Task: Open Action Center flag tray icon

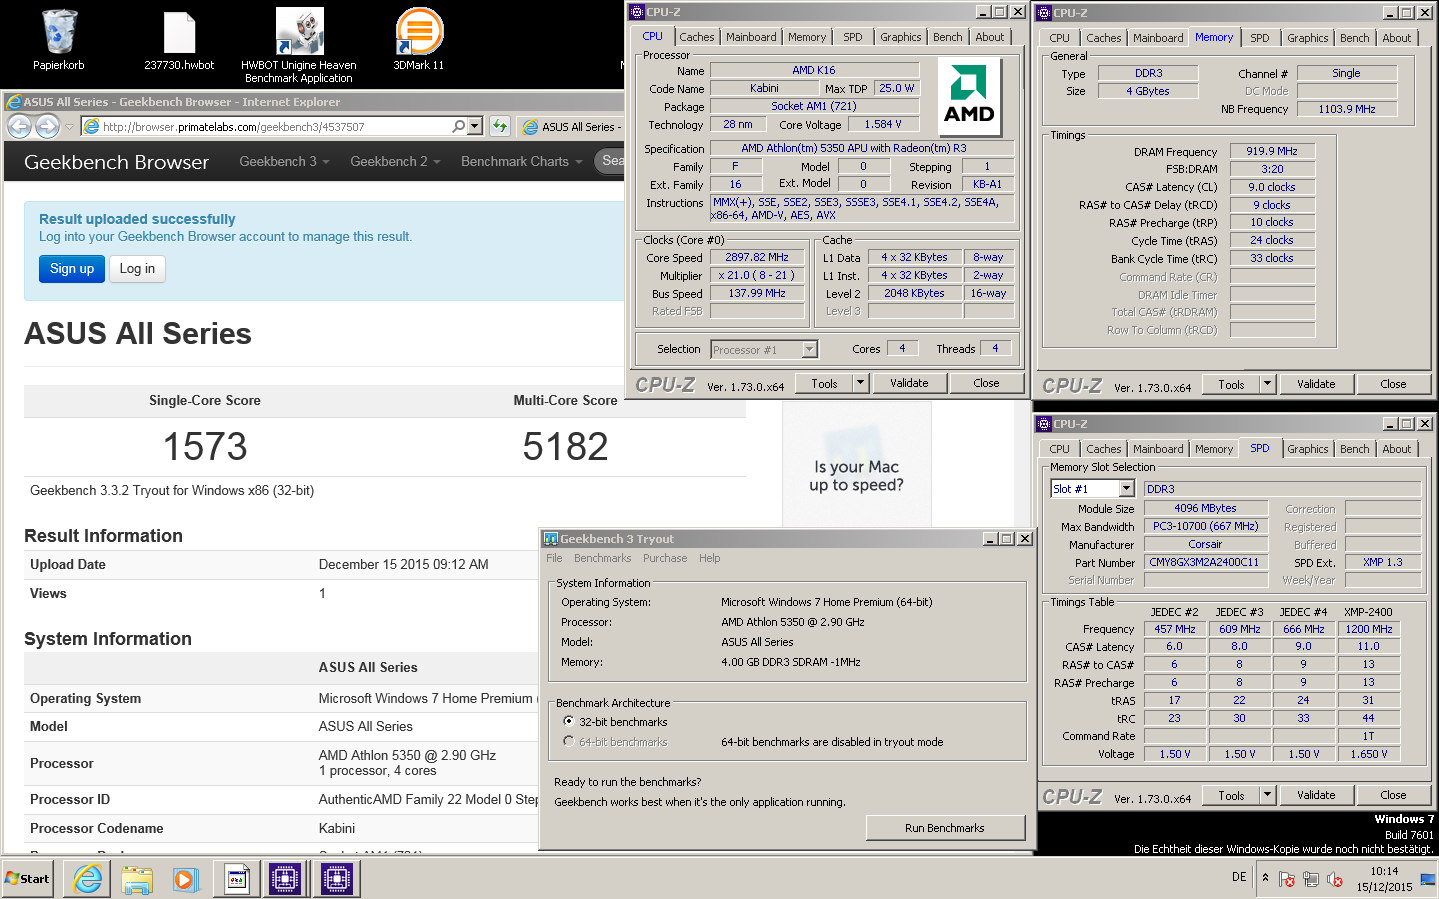Action: pos(1287,879)
